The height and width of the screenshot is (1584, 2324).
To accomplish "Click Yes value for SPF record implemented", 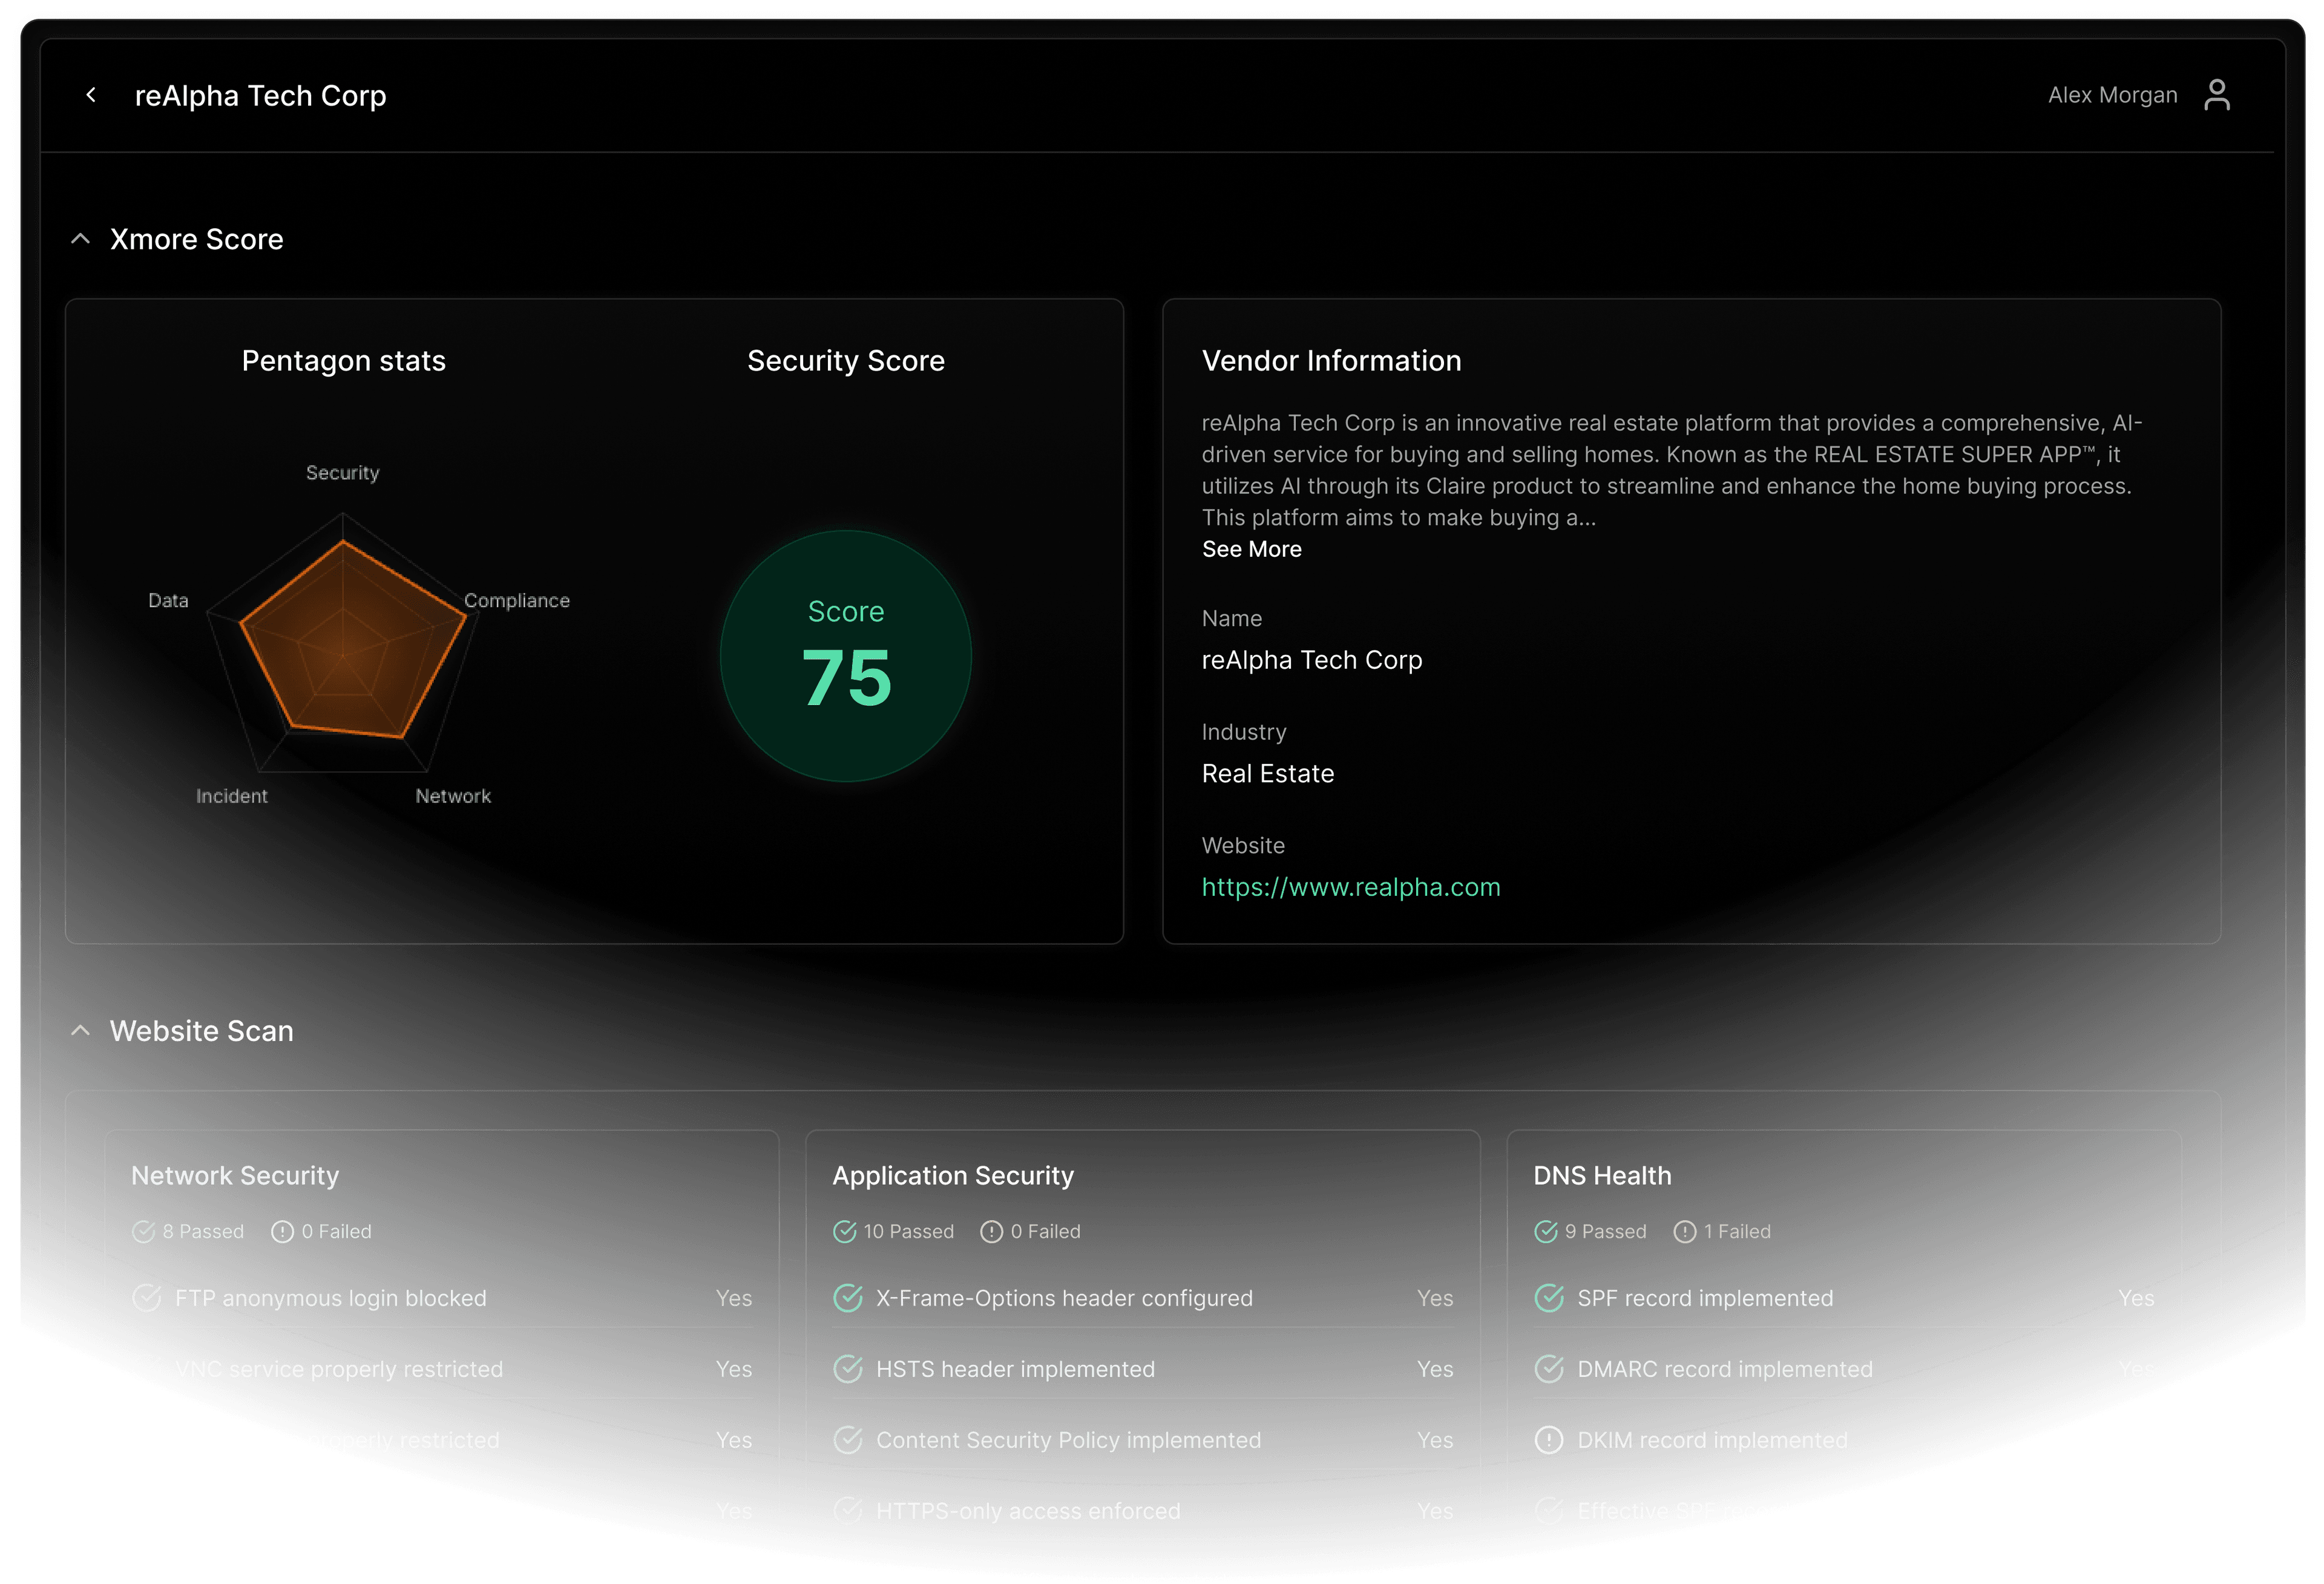I will point(2136,1298).
